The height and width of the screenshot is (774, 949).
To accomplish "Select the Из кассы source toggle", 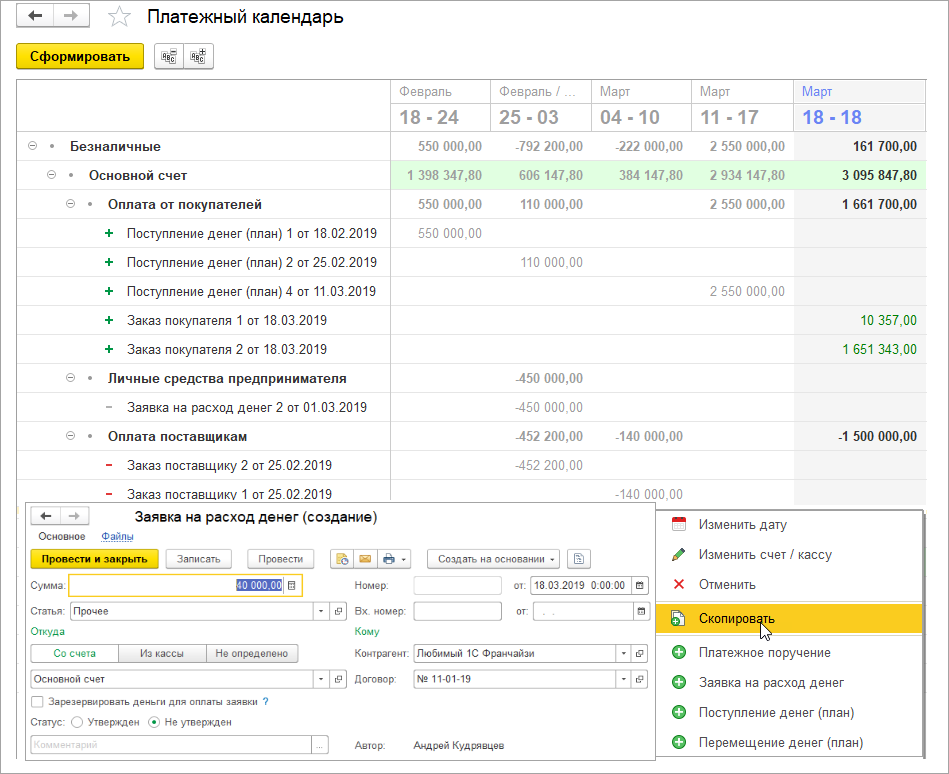I will point(161,653).
